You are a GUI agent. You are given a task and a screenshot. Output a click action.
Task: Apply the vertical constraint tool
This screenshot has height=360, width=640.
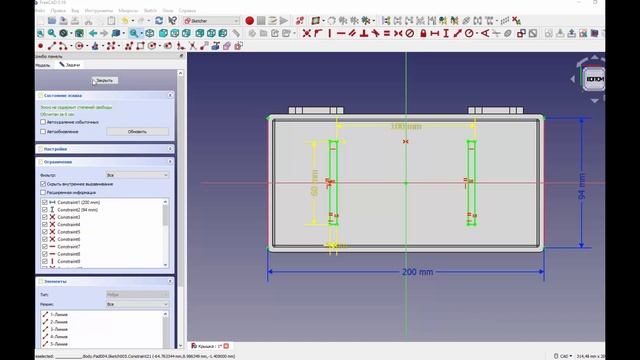(329, 33)
